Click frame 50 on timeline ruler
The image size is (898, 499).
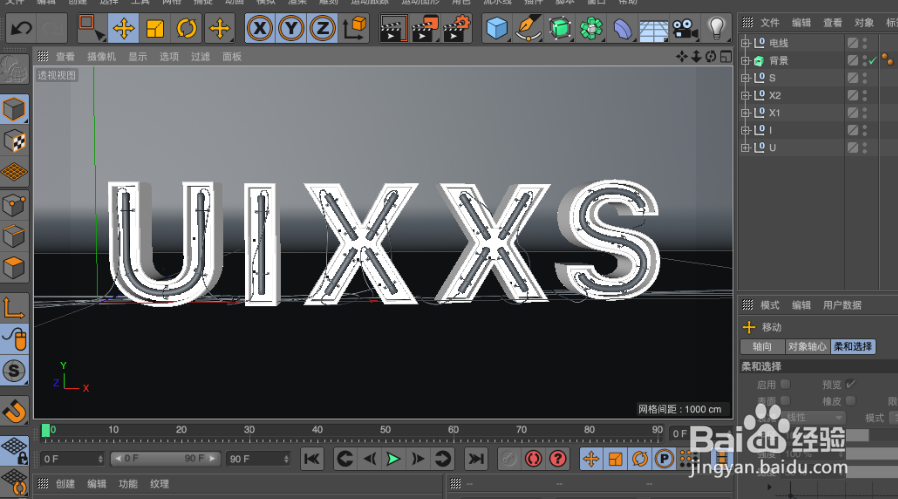tap(385, 430)
